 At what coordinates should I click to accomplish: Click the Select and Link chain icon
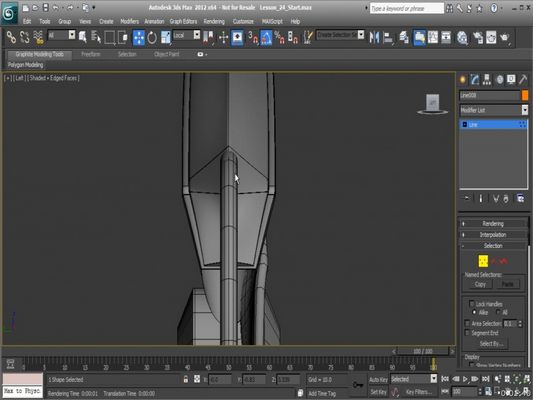point(11,37)
